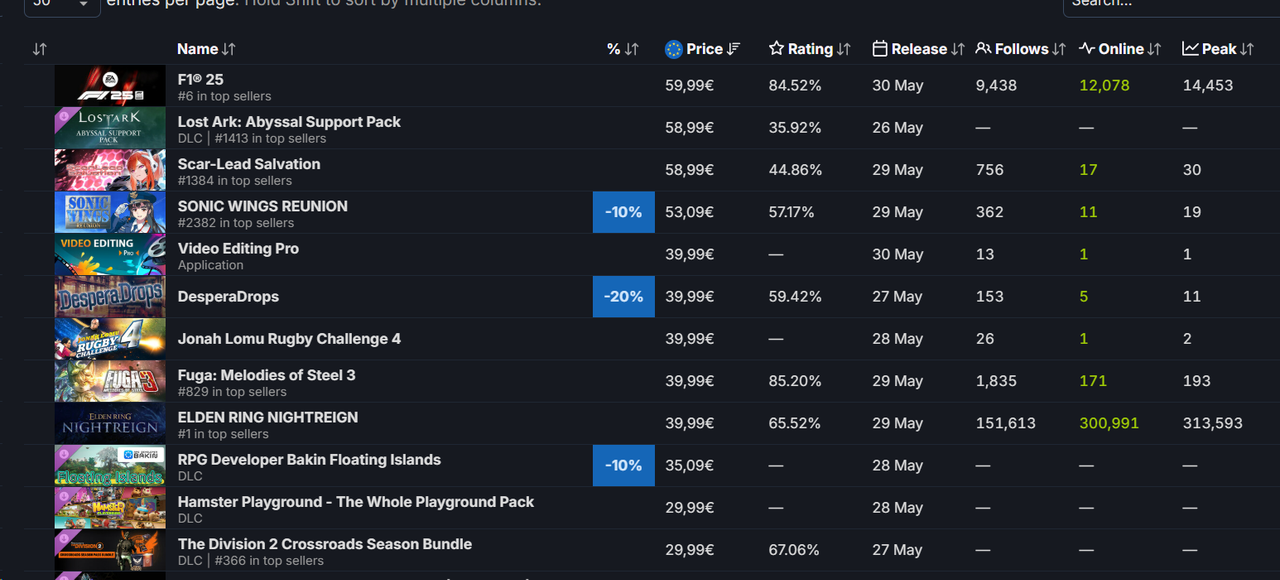The height and width of the screenshot is (580, 1280).
Task: Sort table by Peak players column
Action: (1218, 49)
